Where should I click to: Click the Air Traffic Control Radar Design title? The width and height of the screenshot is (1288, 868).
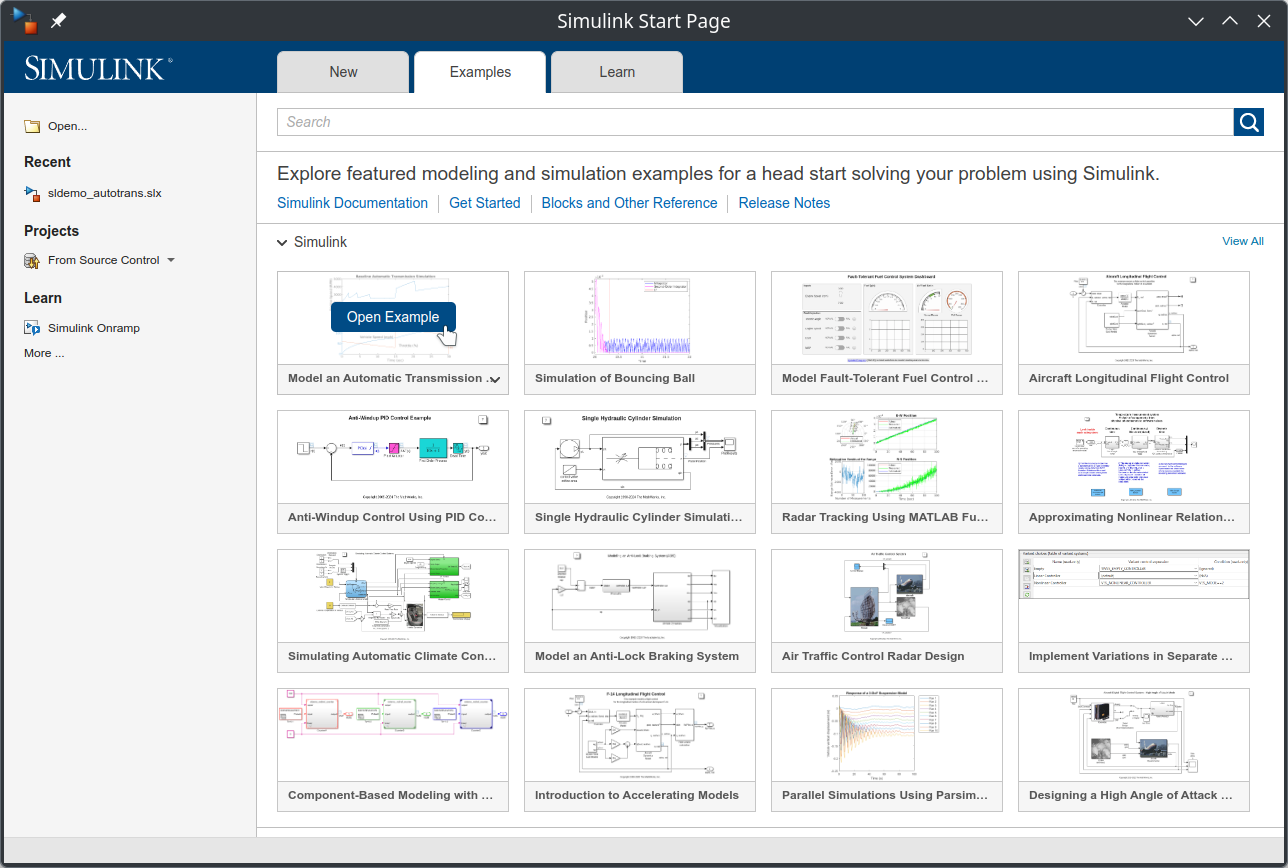click(873, 657)
